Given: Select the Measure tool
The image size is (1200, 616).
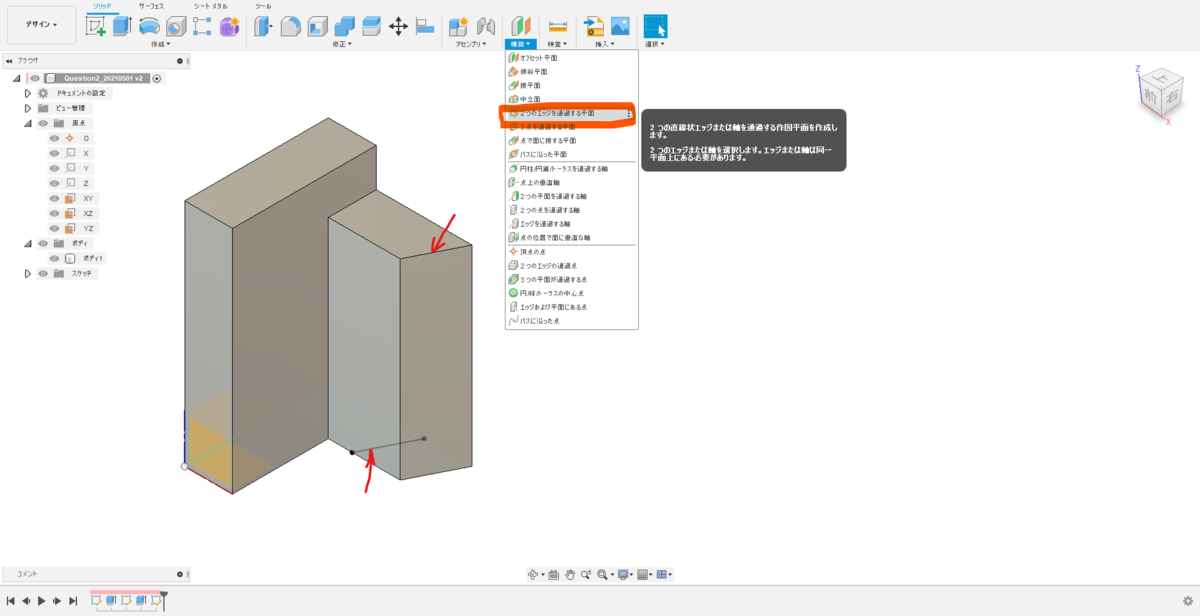Looking at the screenshot, I should pyautogui.click(x=558, y=27).
